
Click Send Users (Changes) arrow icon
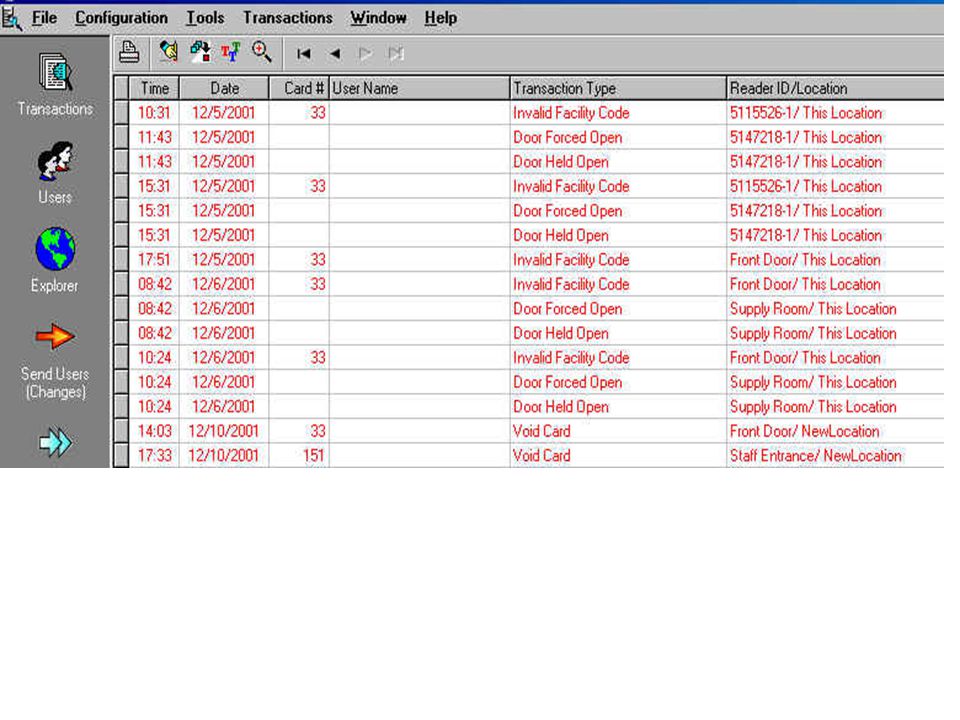pyautogui.click(x=55, y=336)
